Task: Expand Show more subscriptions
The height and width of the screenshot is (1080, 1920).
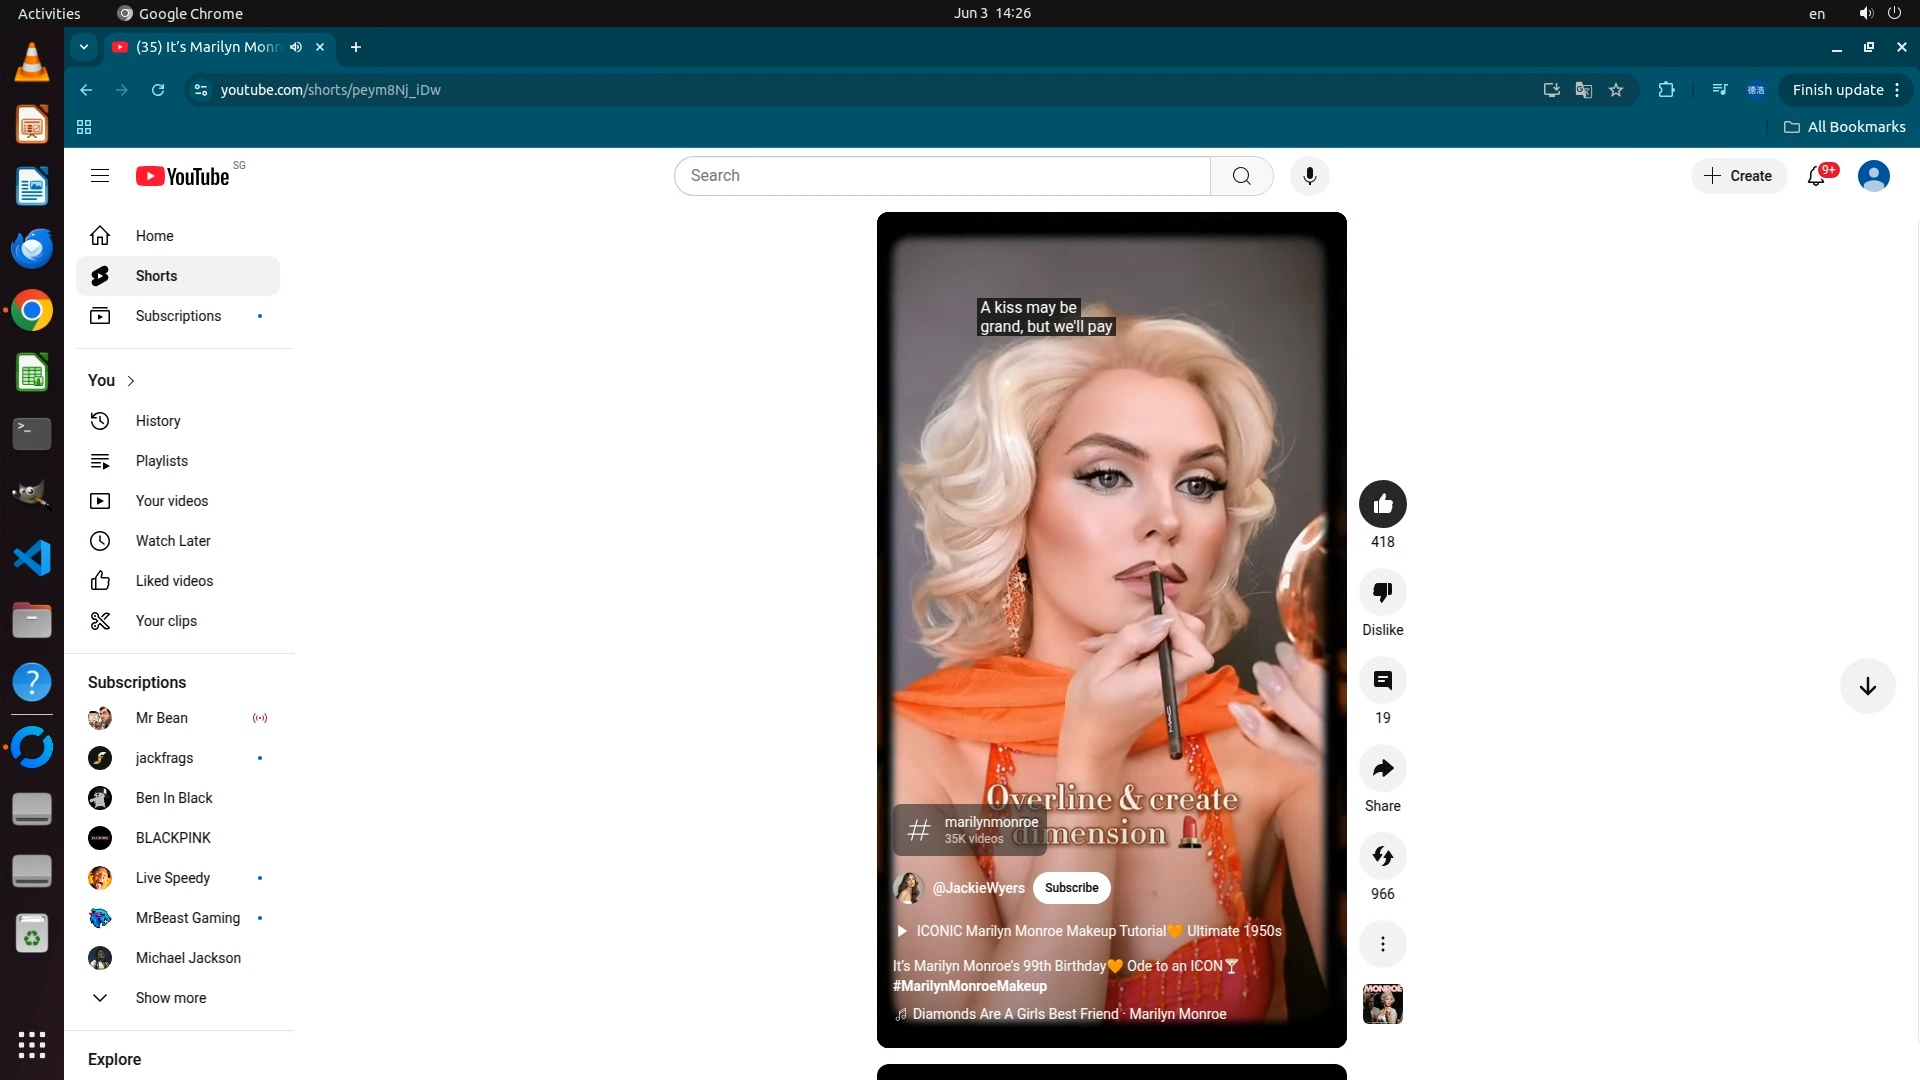Action: pyautogui.click(x=170, y=998)
